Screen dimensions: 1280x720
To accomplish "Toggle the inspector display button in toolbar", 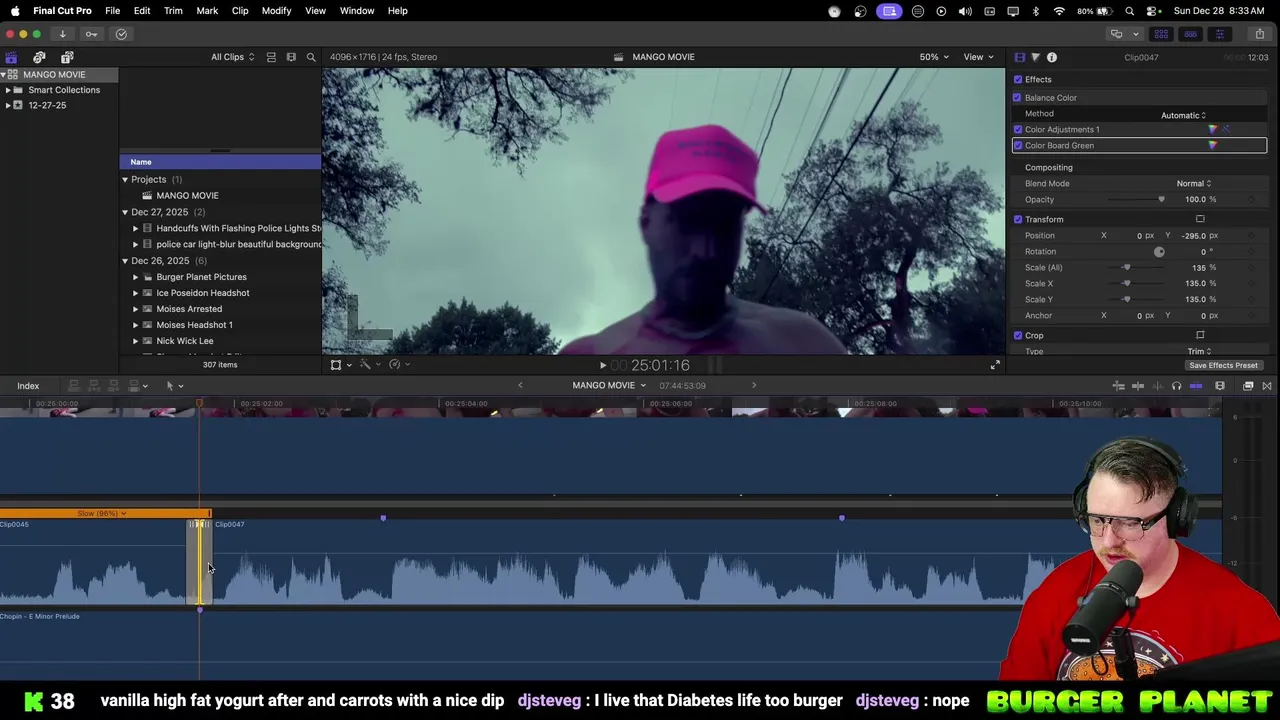I will pos(1219,34).
